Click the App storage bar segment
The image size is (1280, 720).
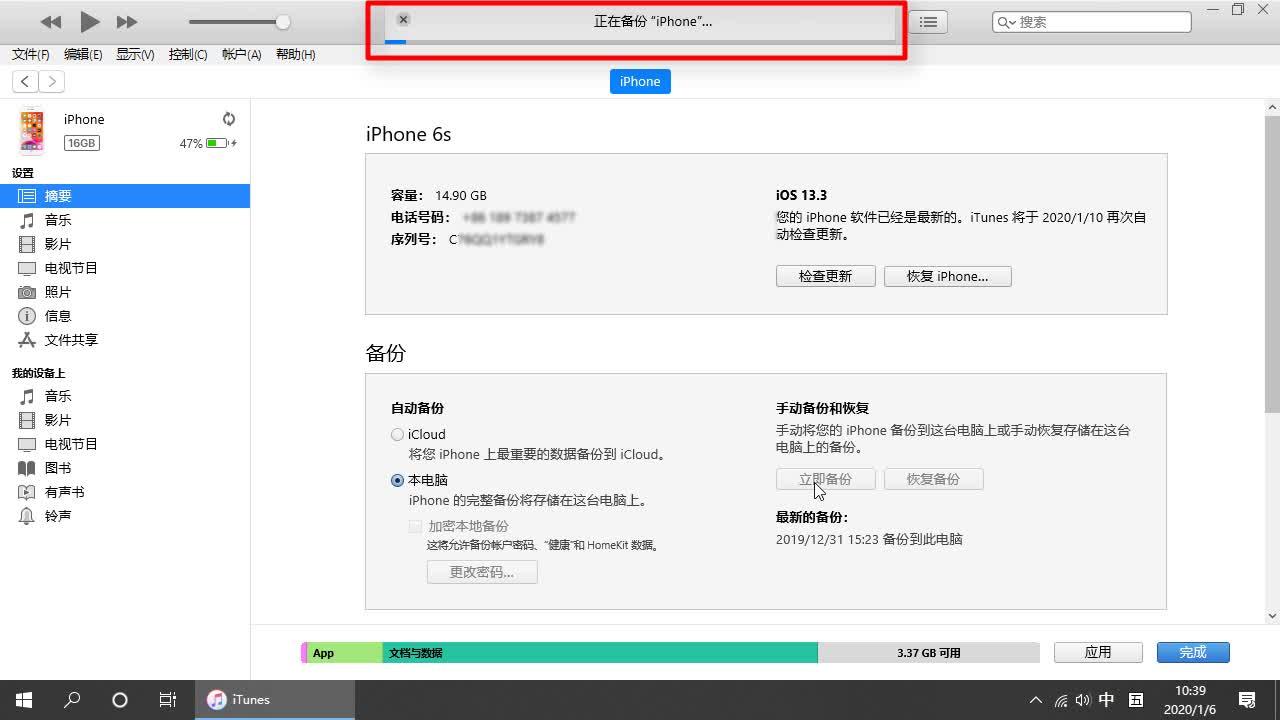click(345, 653)
